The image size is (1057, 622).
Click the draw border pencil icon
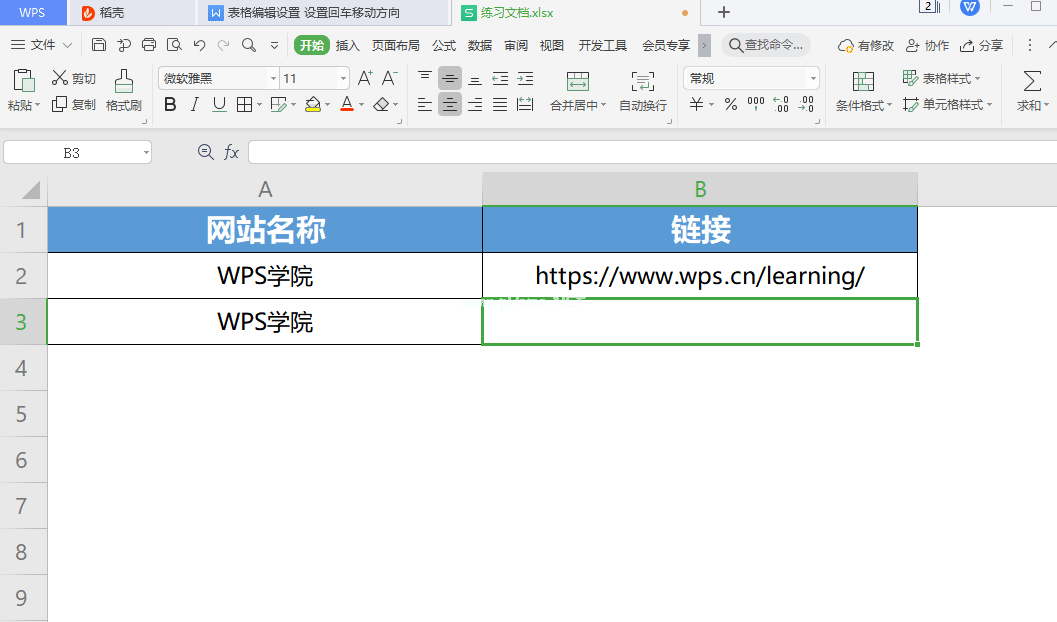[x=278, y=104]
